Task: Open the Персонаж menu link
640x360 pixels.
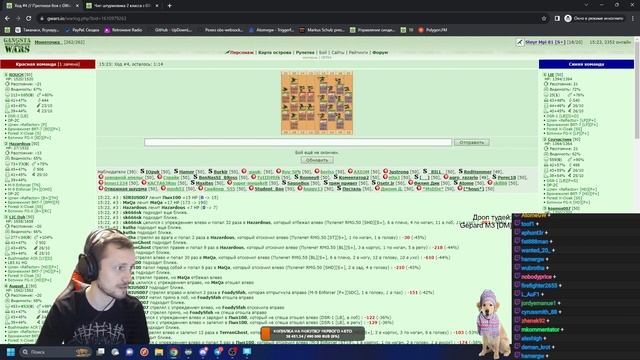Action: 242,53
